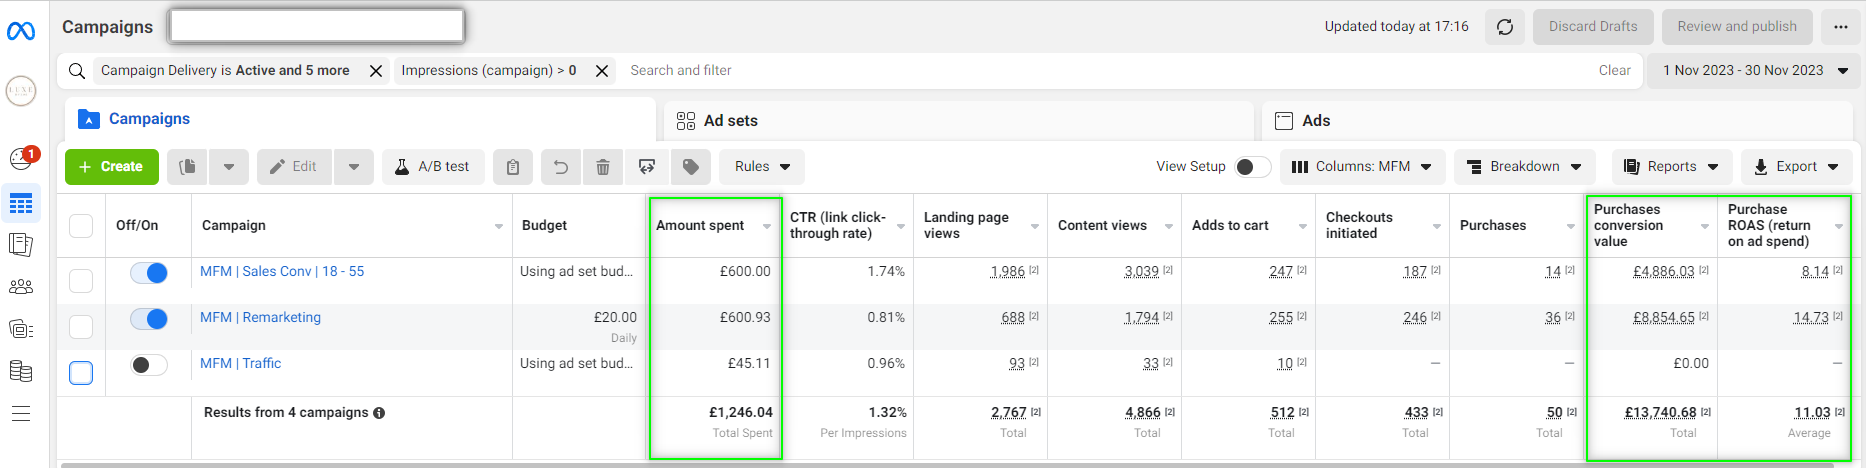Click the Meta logo icon
The height and width of the screenshot is (468, 1866).
(21, 31)
